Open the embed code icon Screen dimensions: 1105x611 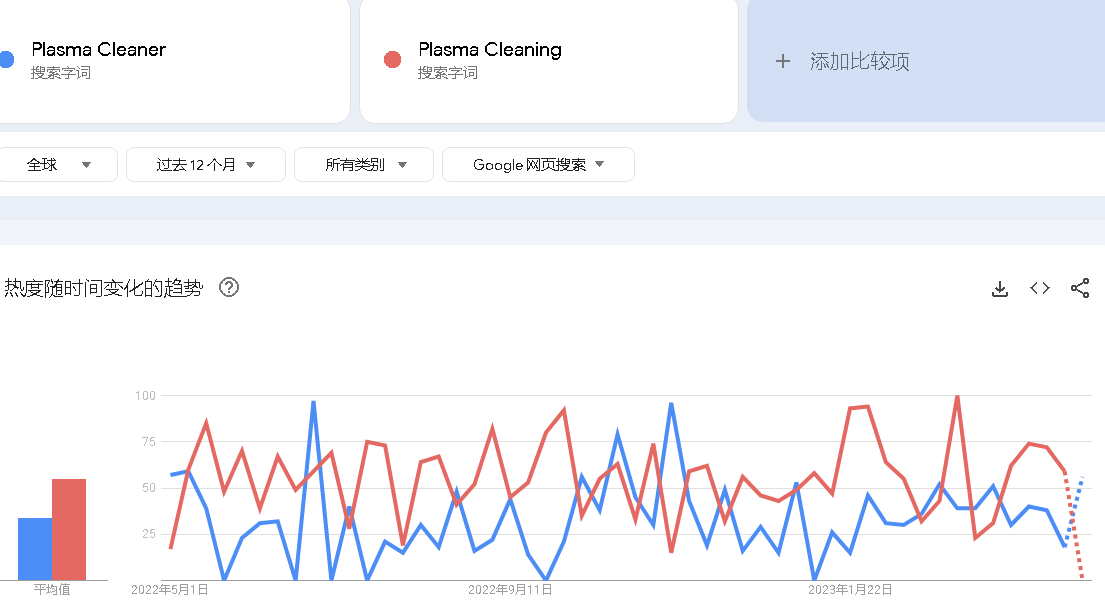pyautogui.click(x=1040, y=289)
